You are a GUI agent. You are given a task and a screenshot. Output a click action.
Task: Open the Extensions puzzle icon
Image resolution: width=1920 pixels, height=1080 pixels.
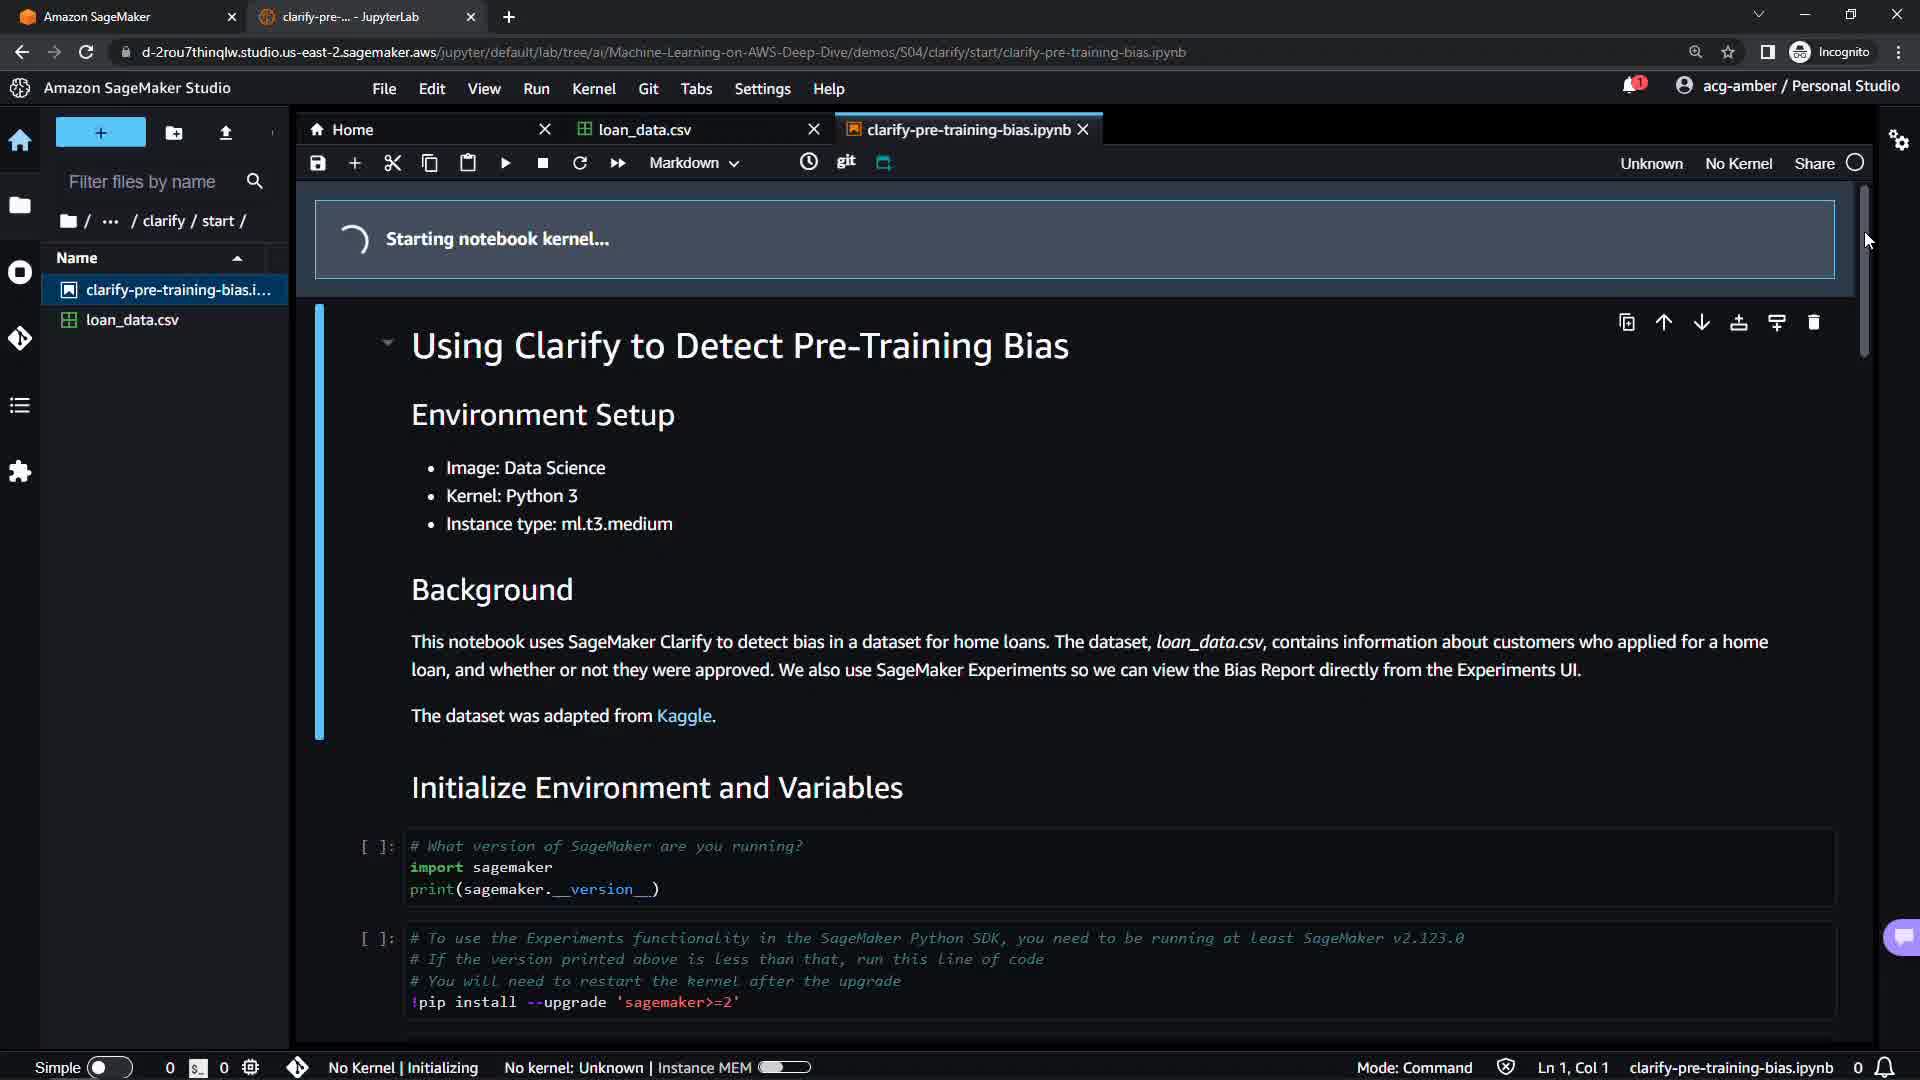(x=20, y=471)
